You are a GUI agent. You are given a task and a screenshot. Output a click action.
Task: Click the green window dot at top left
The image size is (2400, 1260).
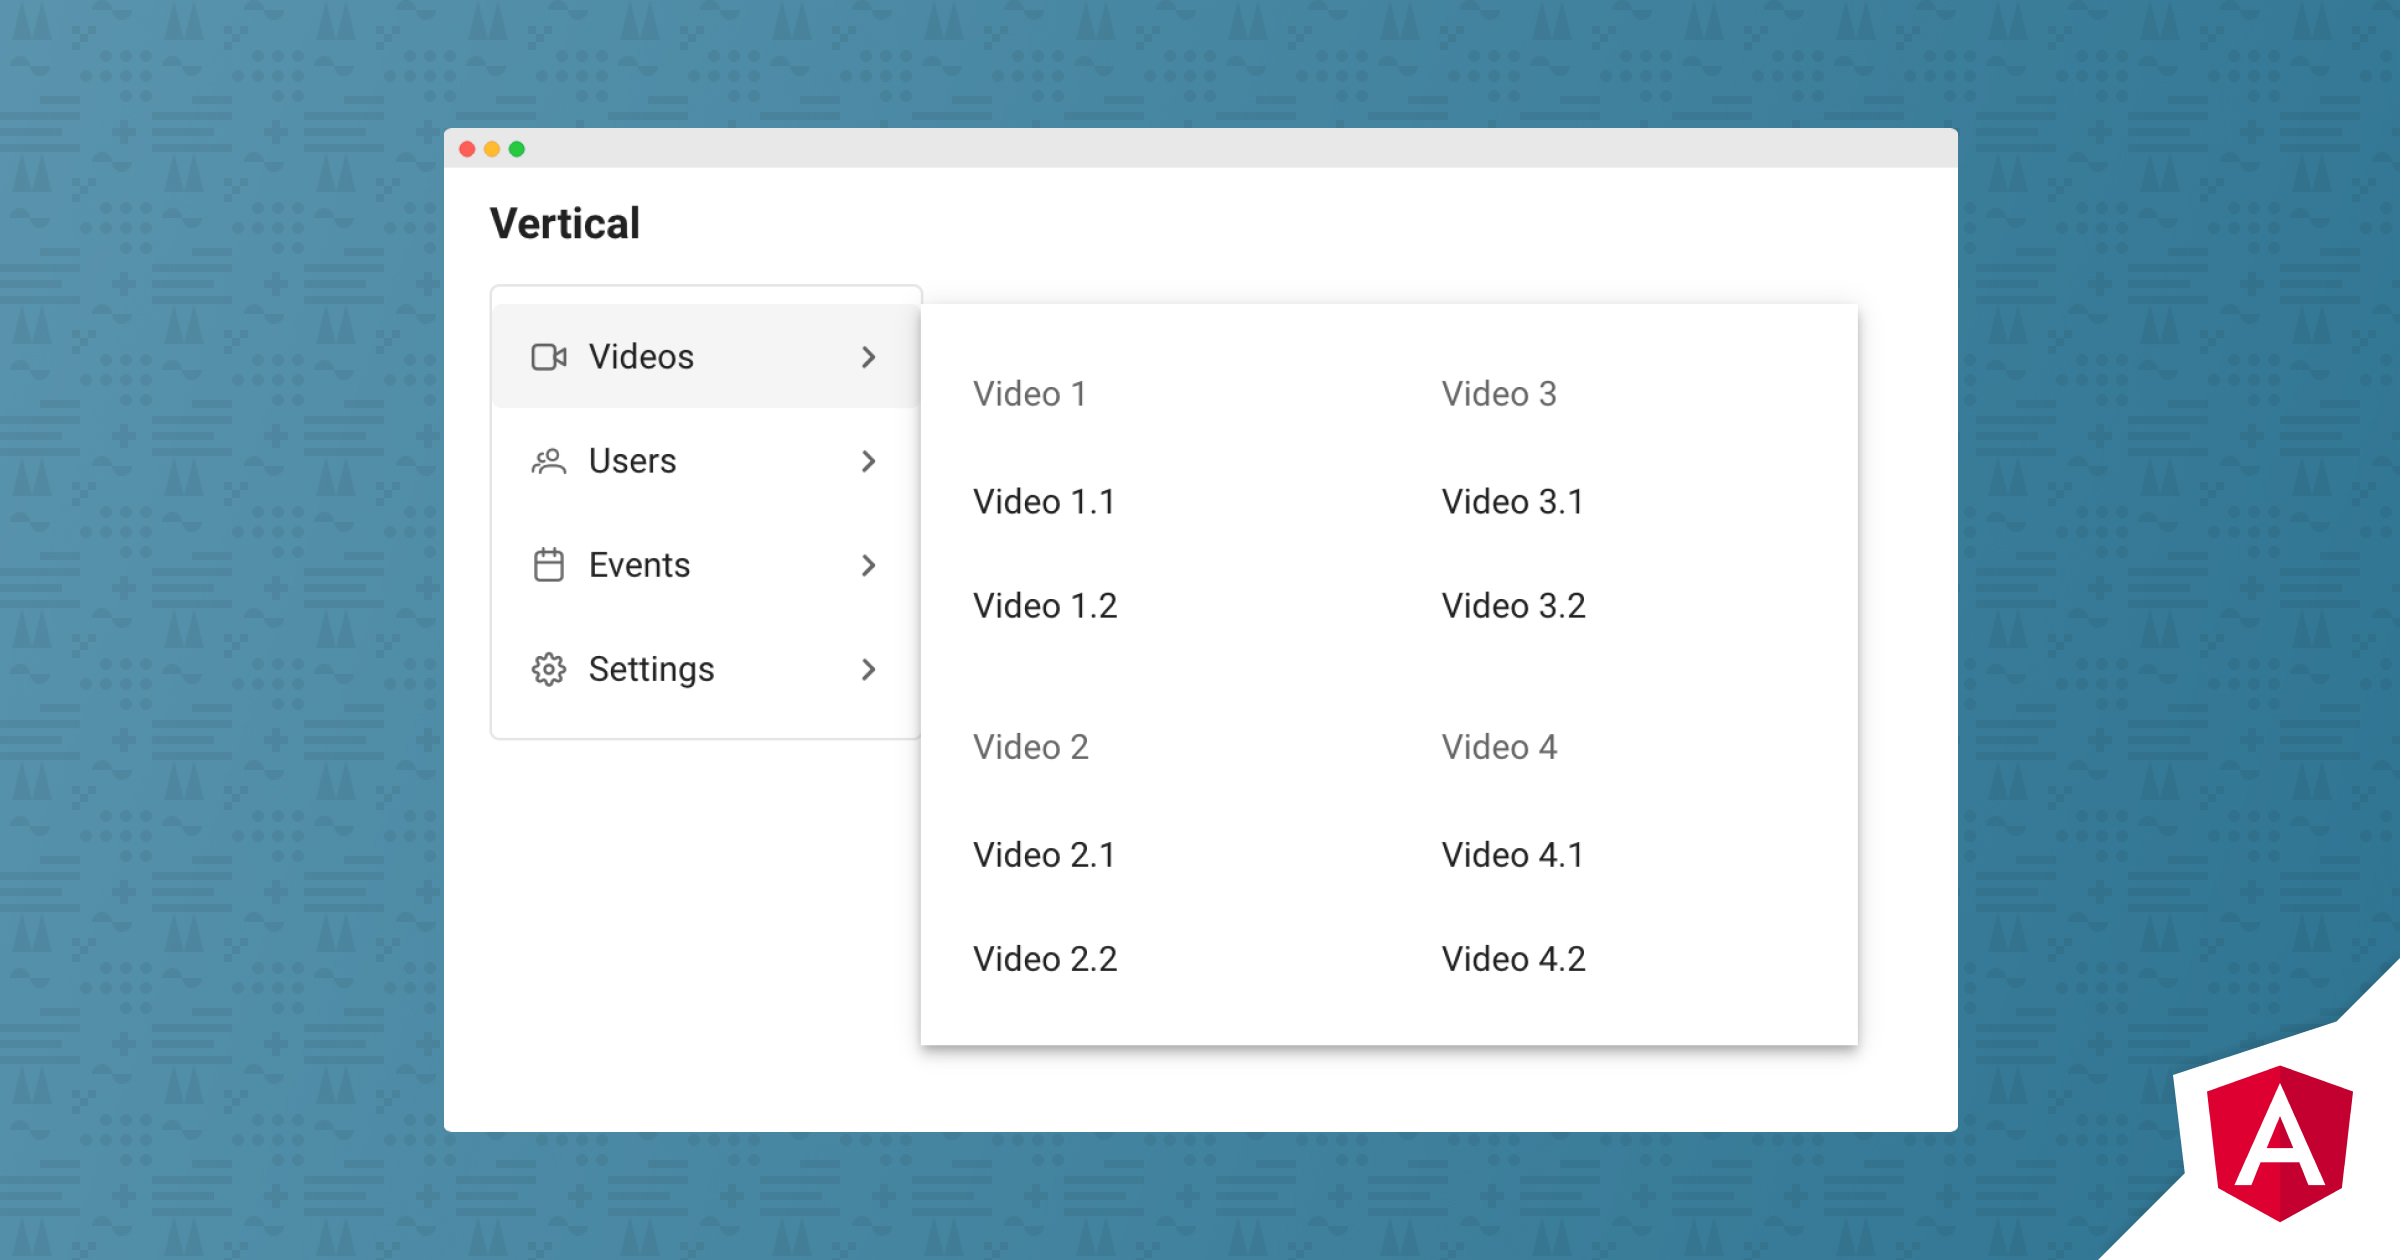516,148
